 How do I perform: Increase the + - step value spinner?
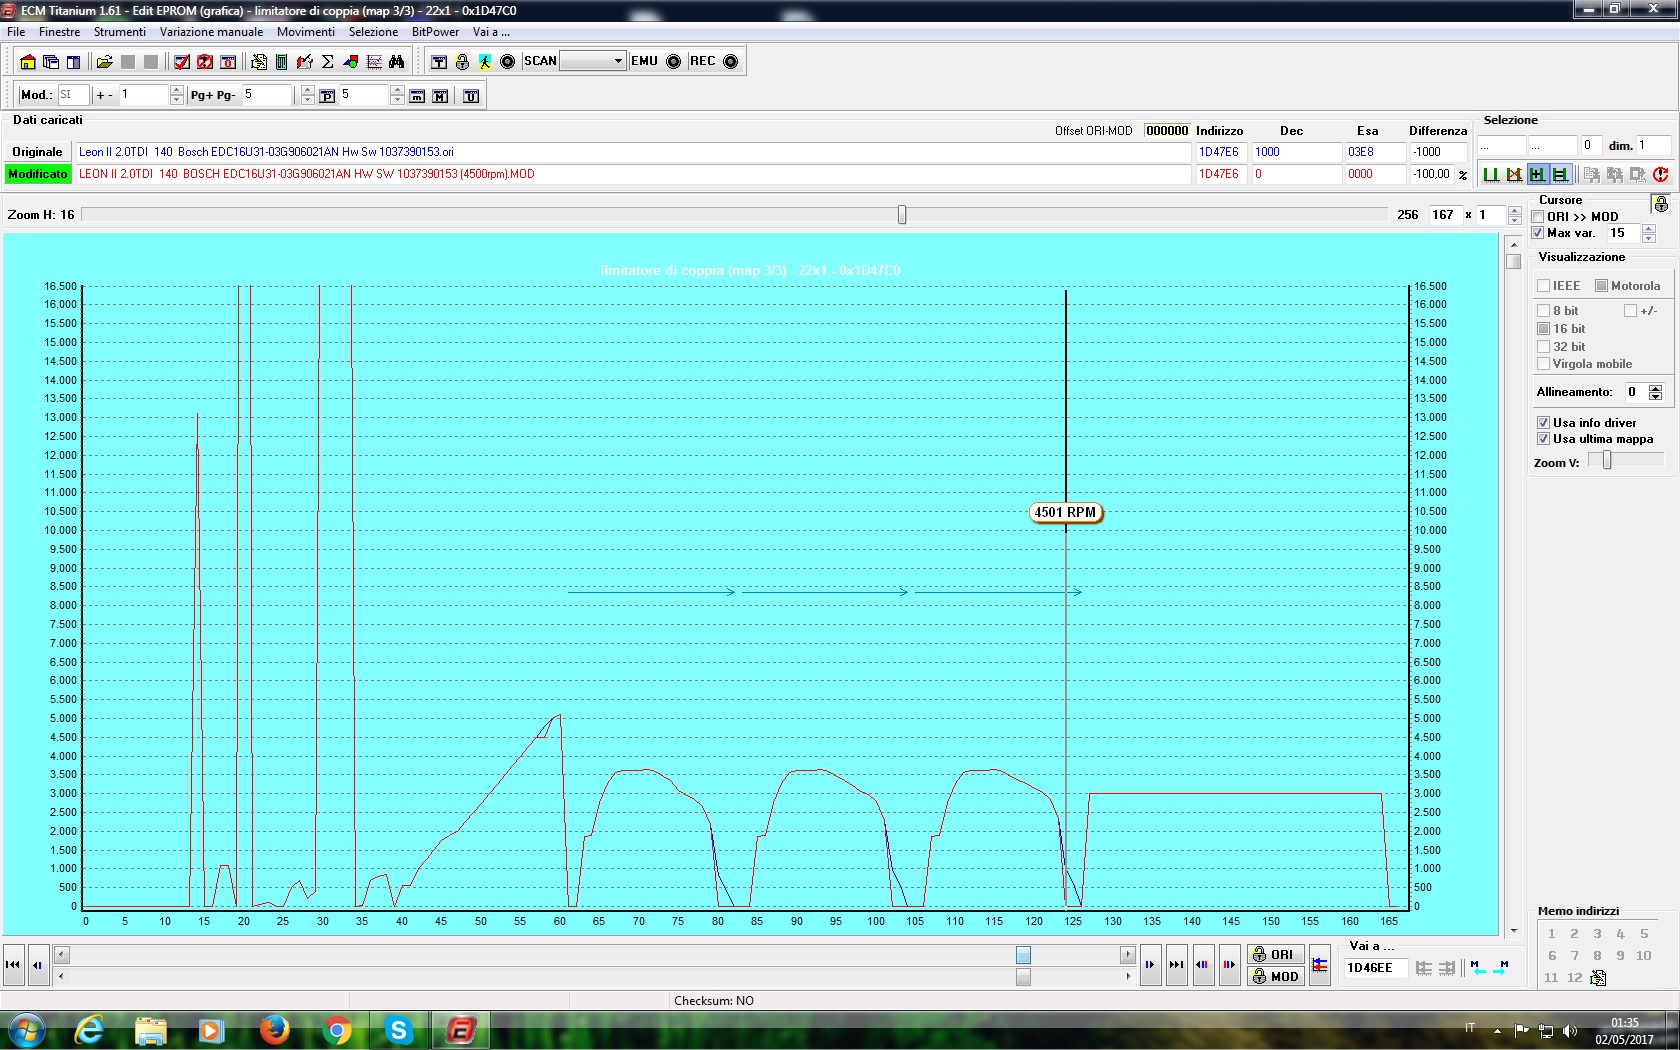coord(177,90)
